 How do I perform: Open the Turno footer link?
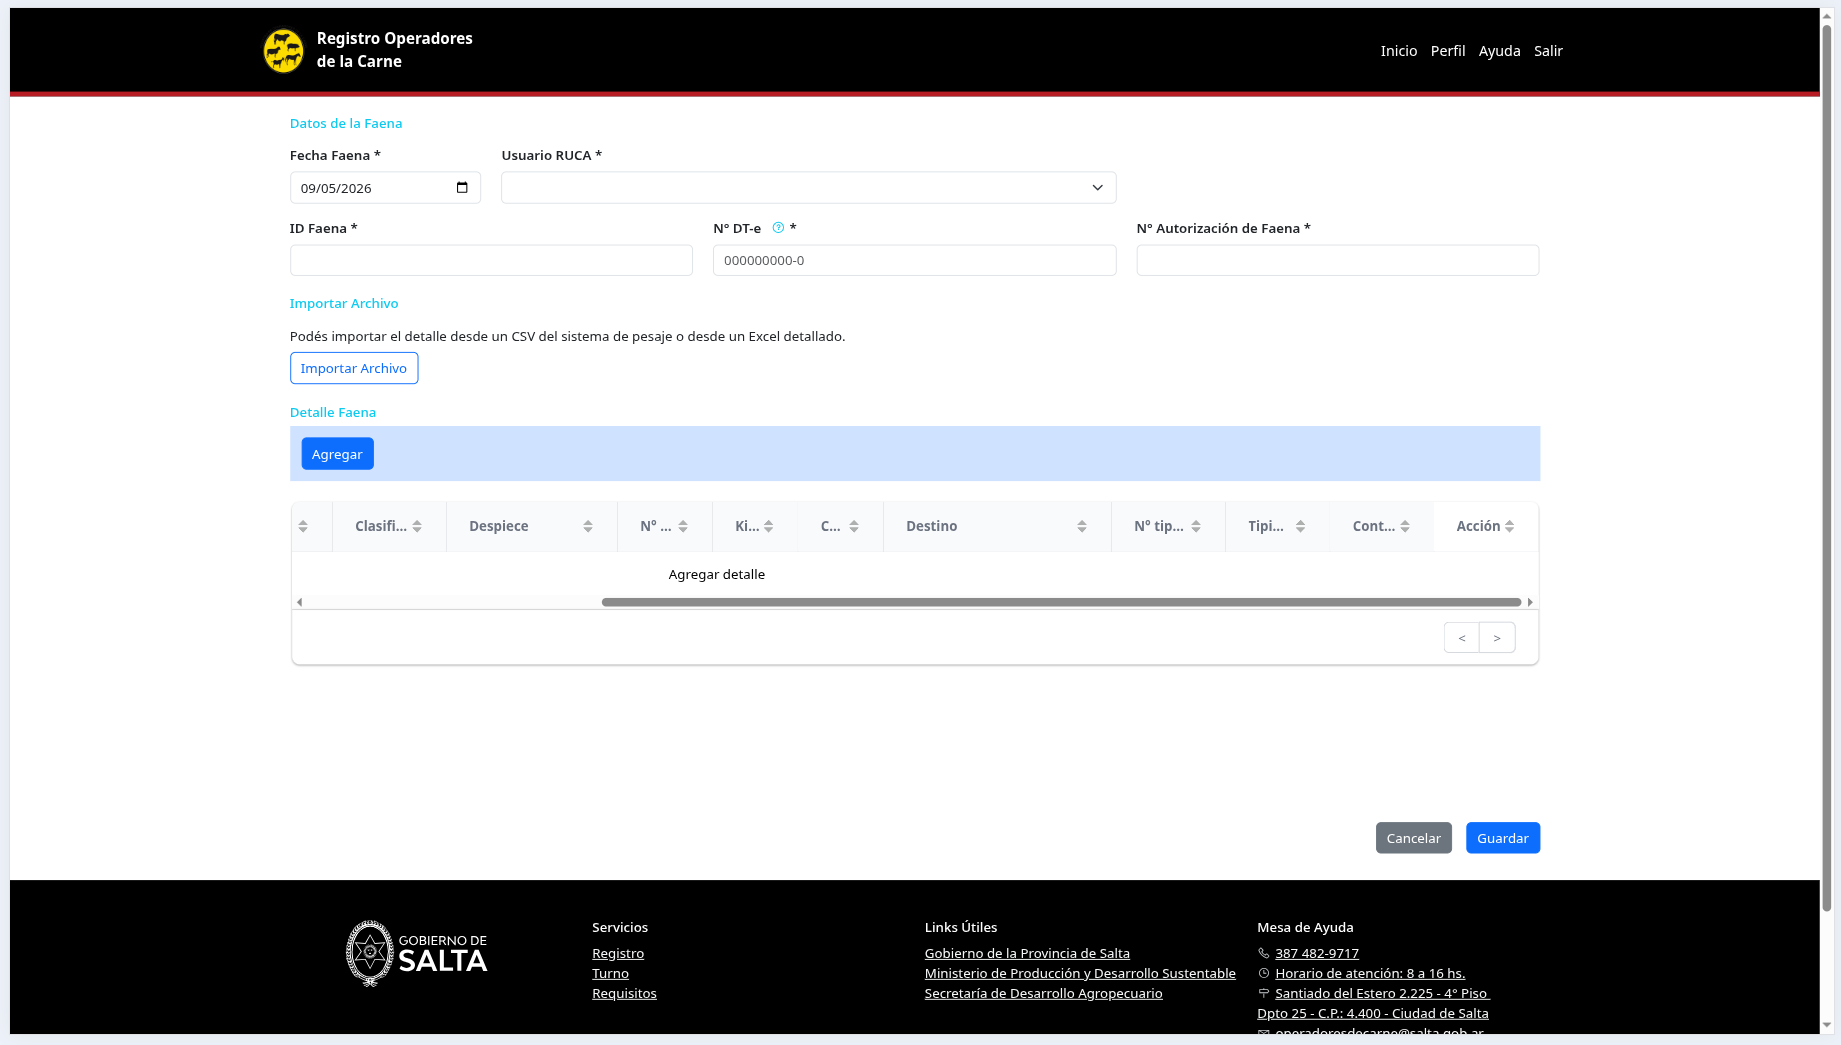[x=610, y=974]
